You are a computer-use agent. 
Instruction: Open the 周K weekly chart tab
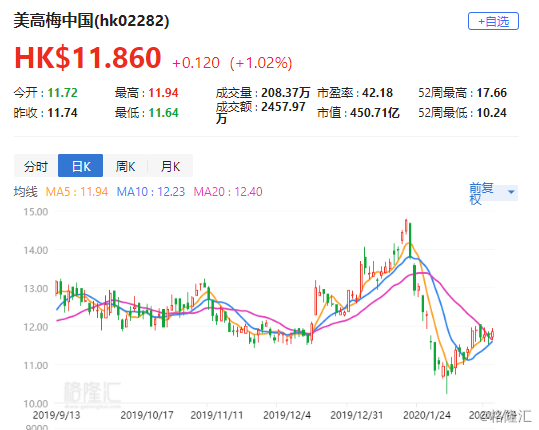125,166
